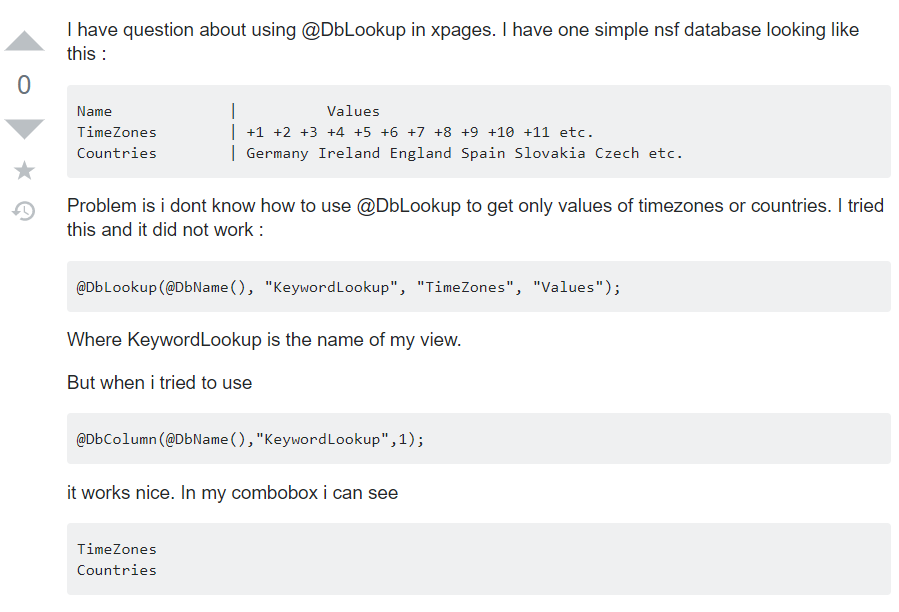The width and height of the screenshot is (899, 612).
Task: Click TimeZones in the last output block
Action: coord(117,549)
